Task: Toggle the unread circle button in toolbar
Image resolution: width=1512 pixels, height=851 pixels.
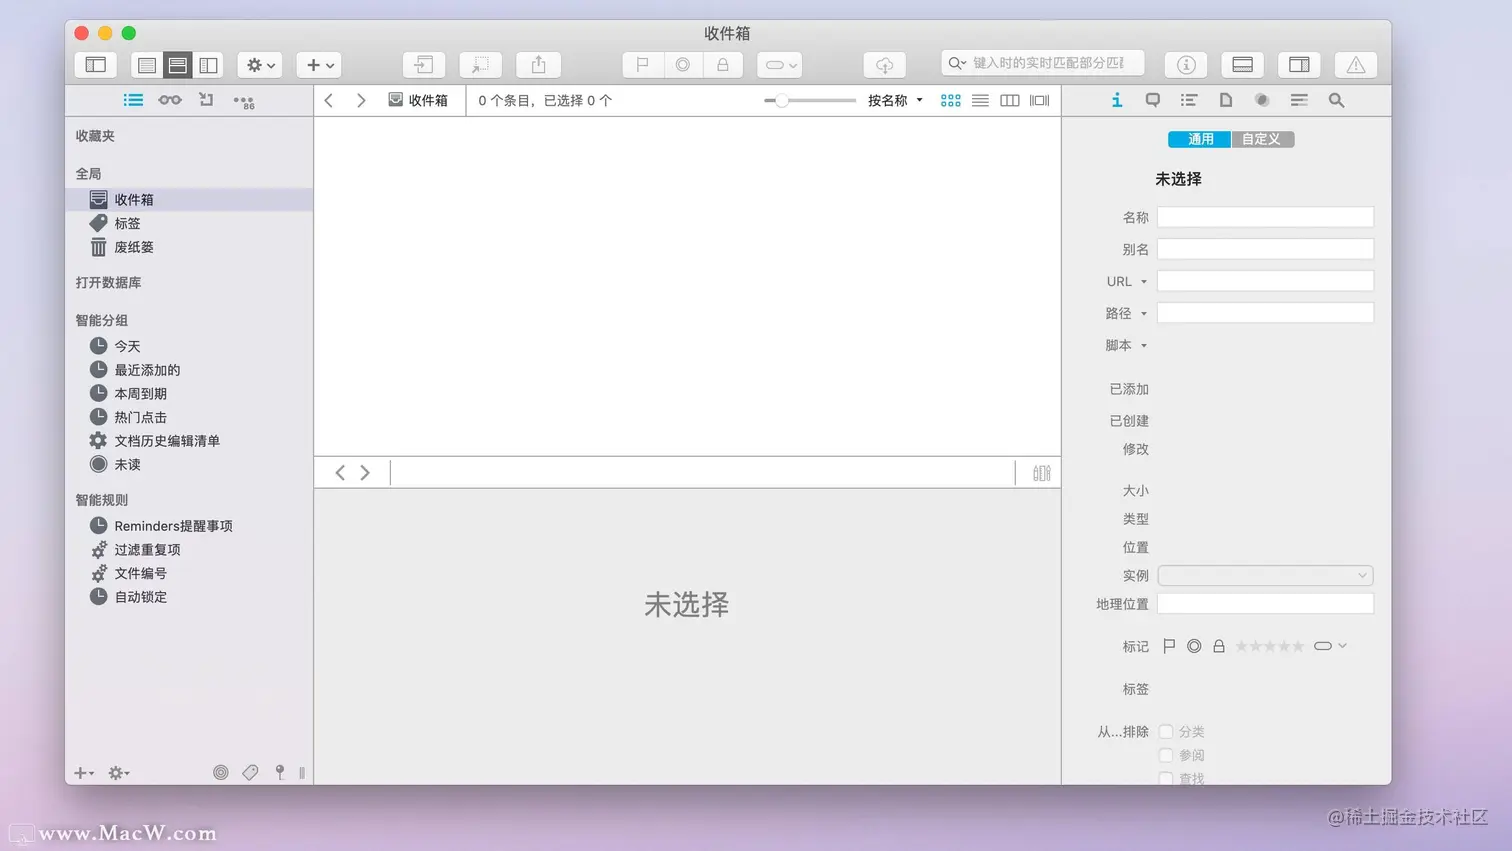Action: (683, 65)
